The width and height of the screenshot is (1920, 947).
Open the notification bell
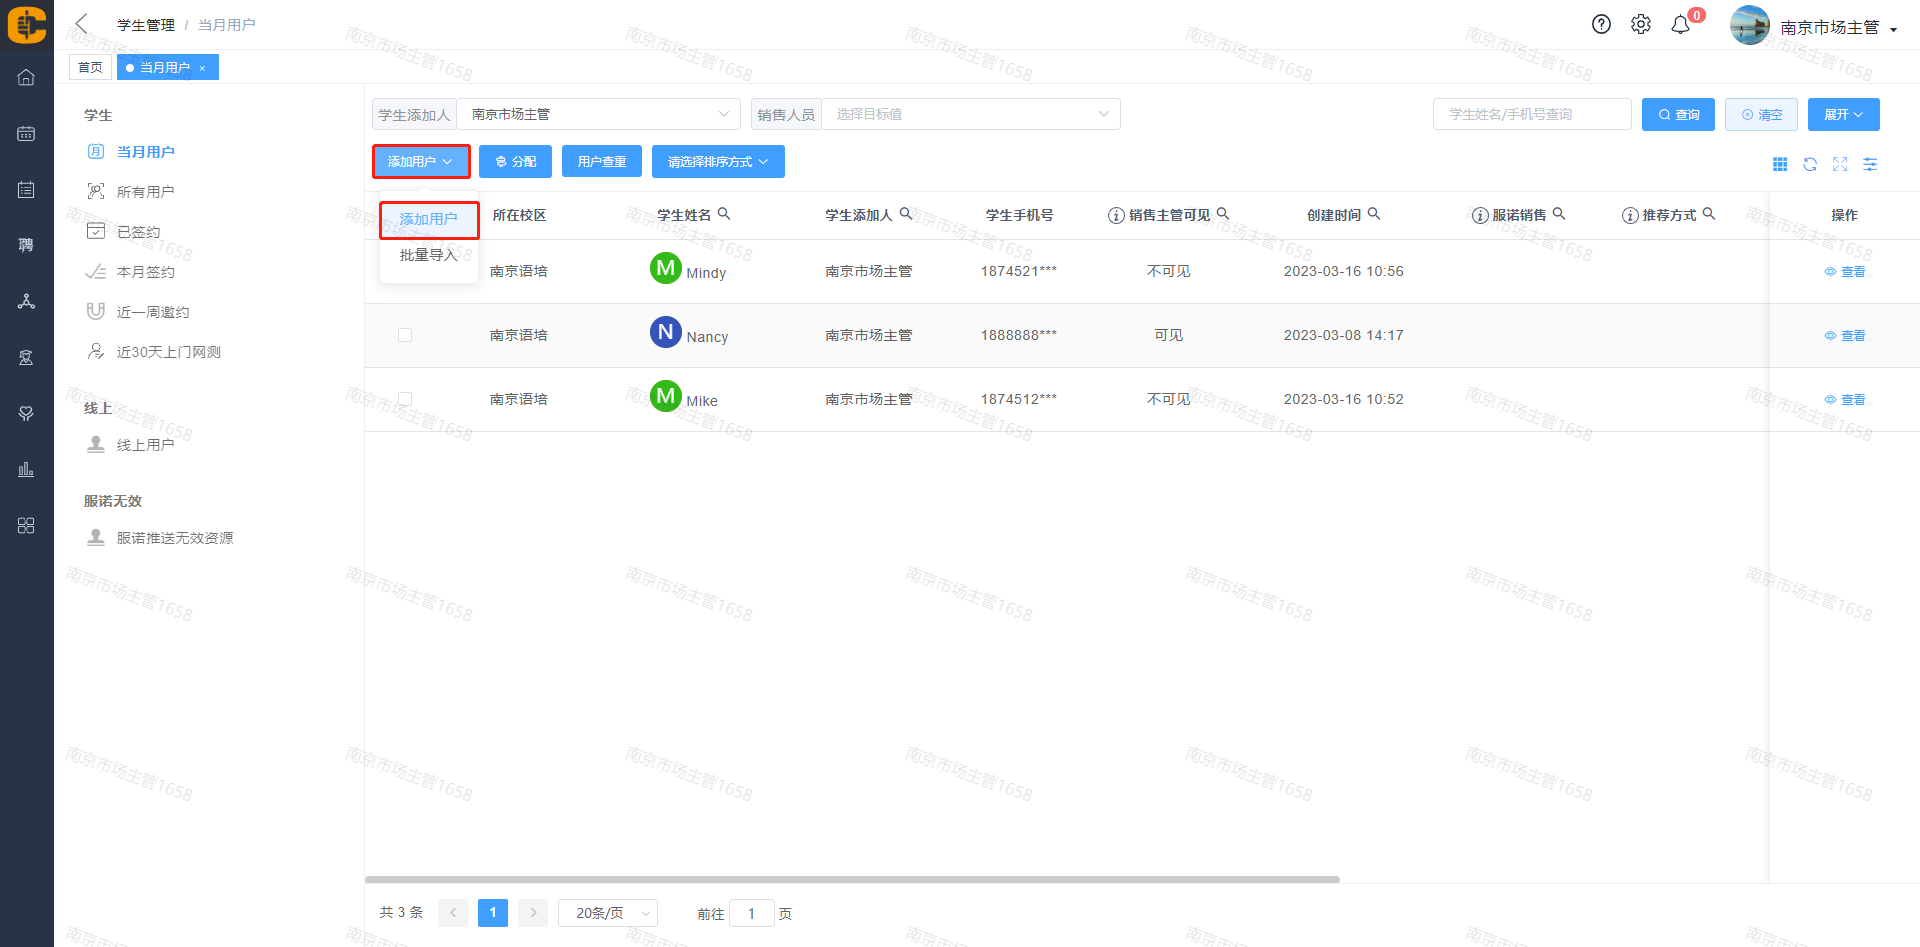point(1681,25)
